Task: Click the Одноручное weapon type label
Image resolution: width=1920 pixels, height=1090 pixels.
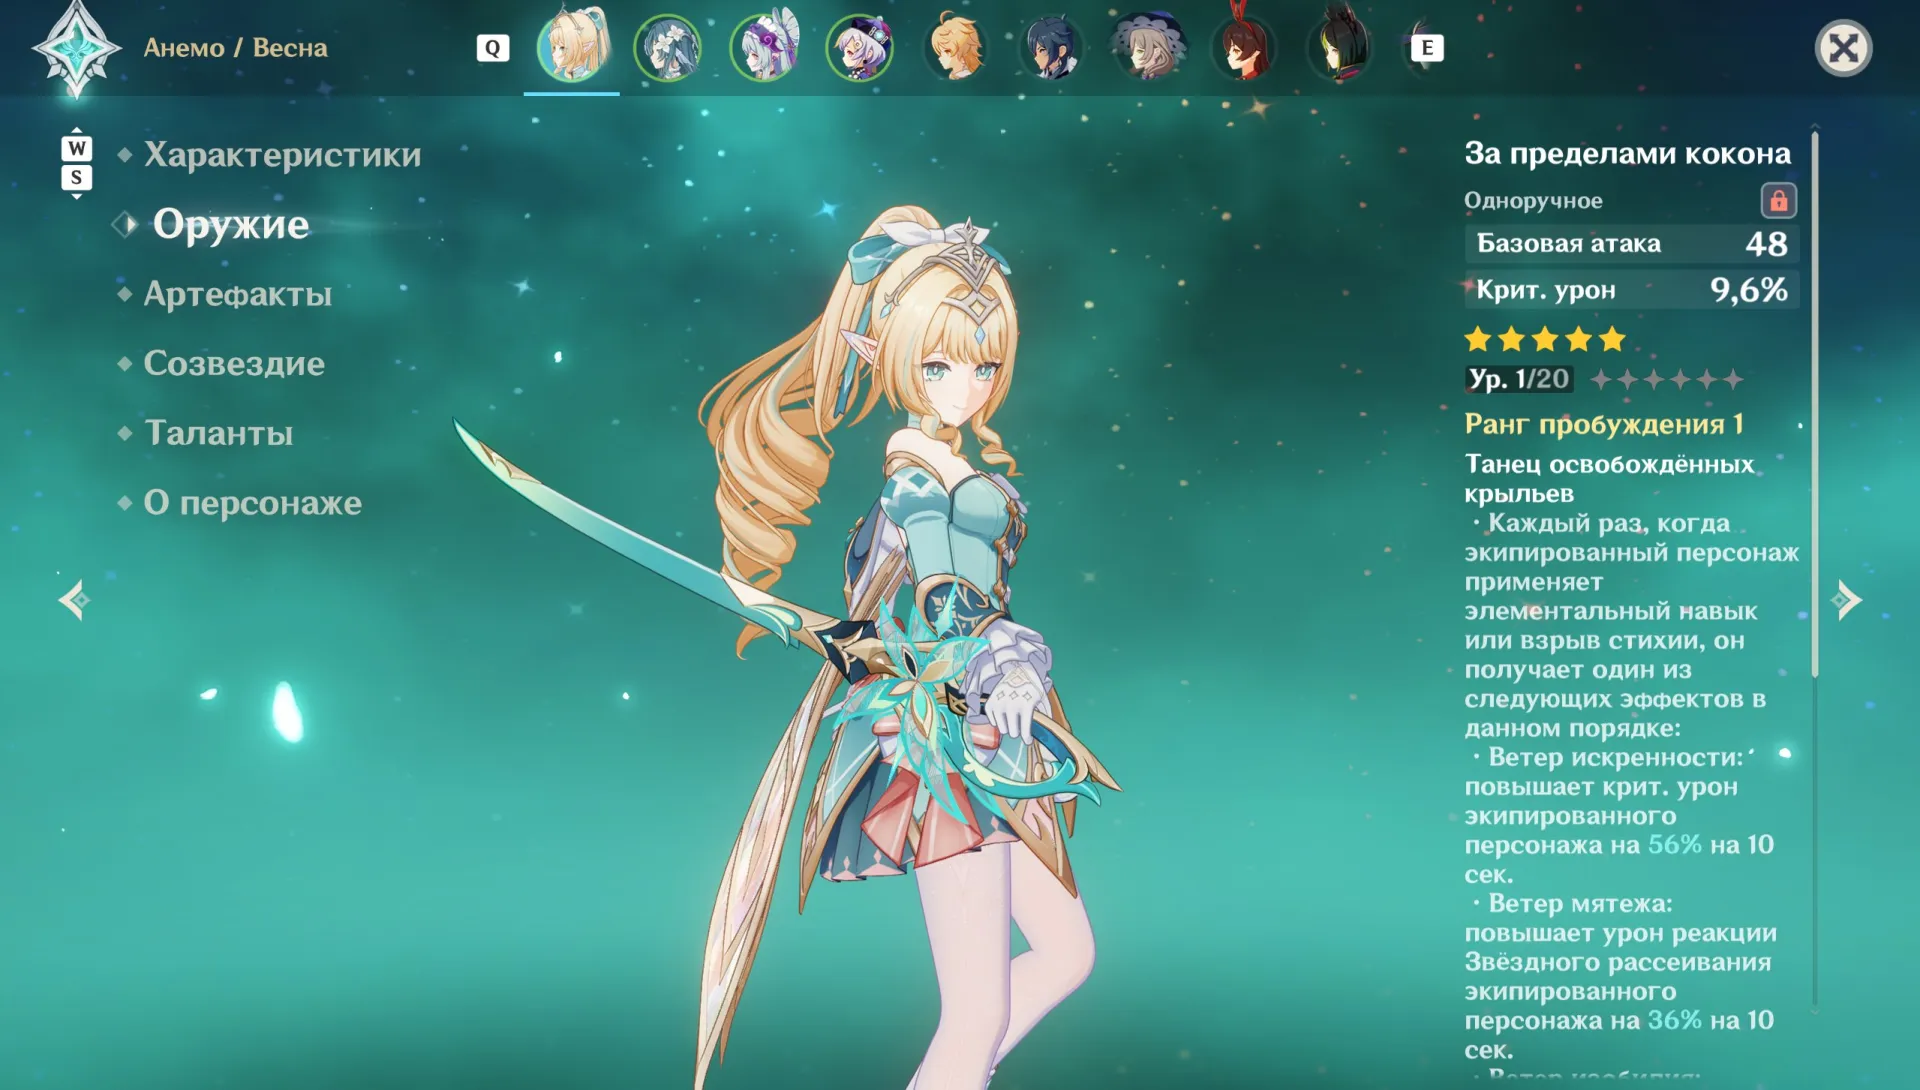Action: click(x=1533, y=201)
